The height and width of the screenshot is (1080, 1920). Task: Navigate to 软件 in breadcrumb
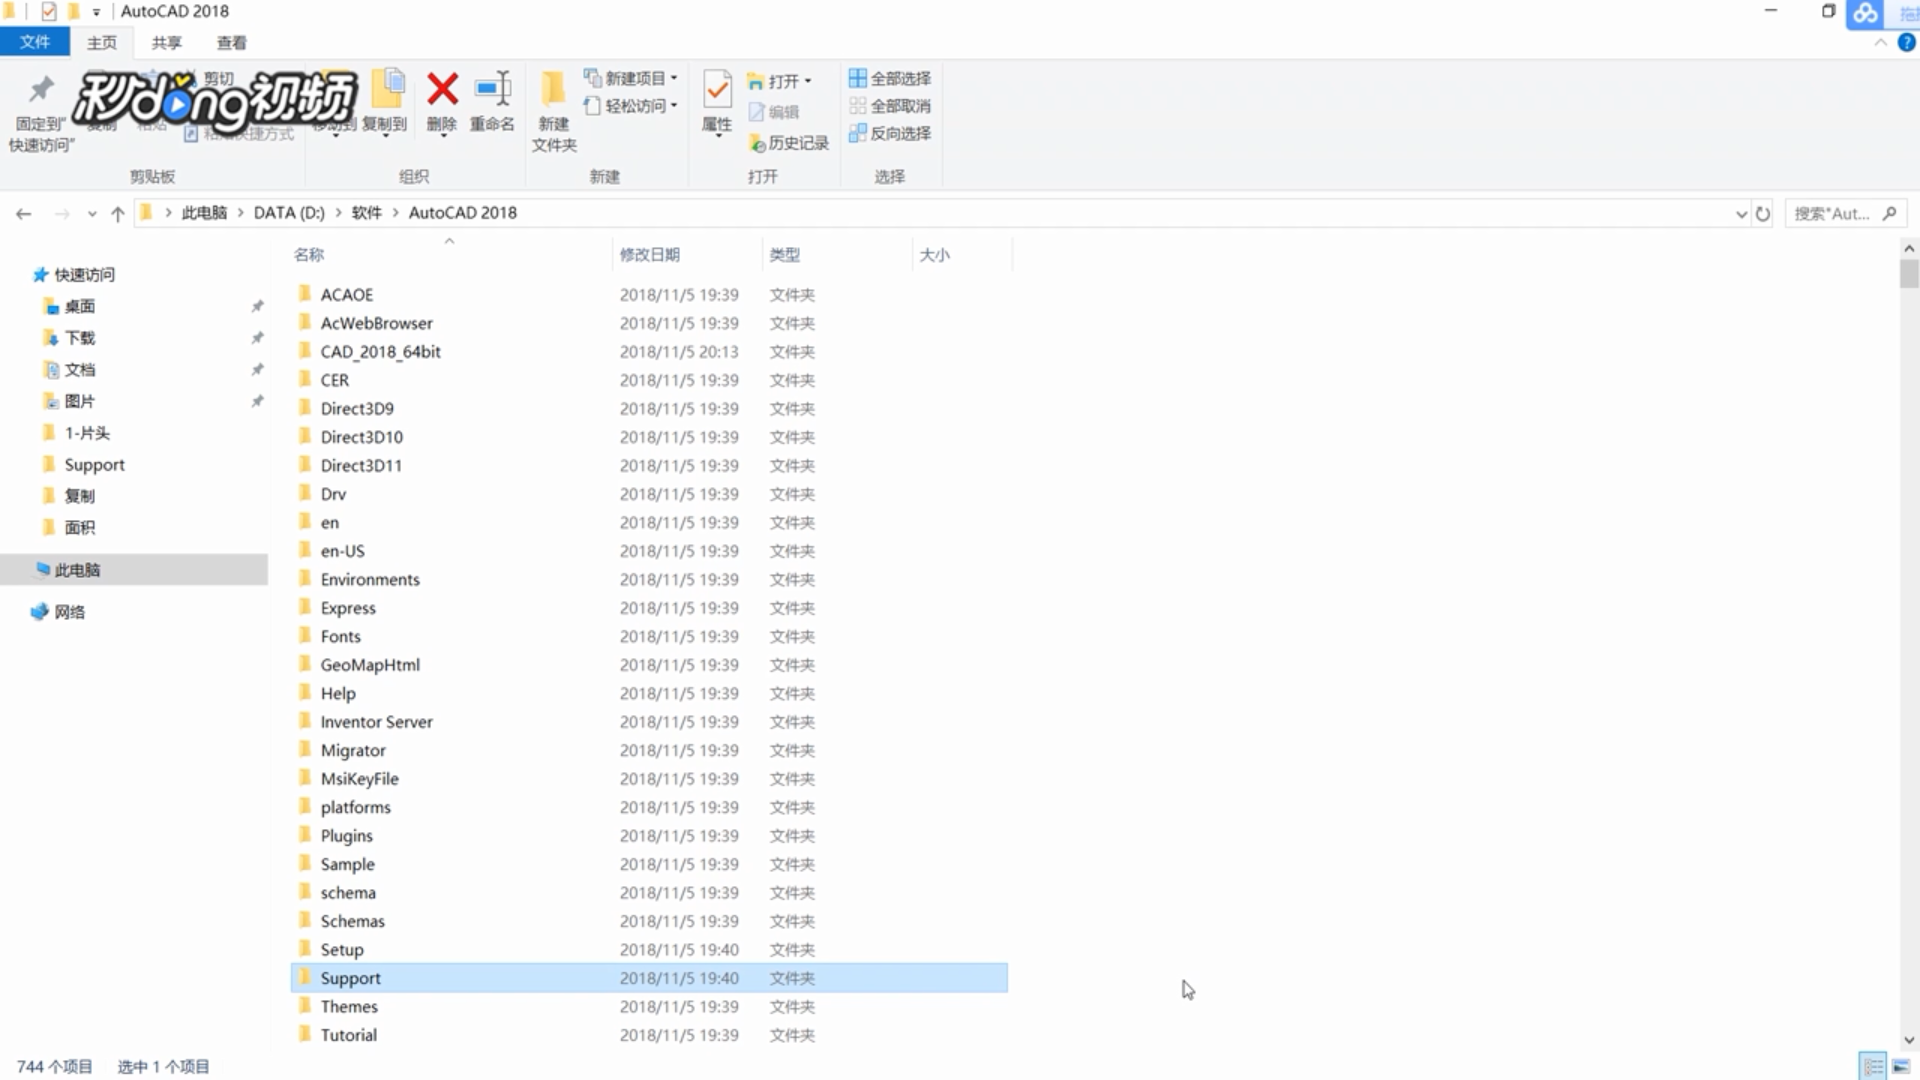367,213
